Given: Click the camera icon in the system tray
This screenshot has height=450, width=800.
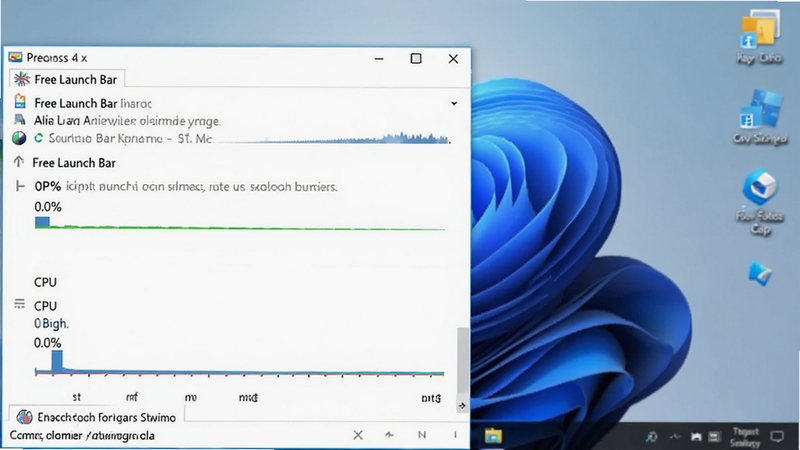Looking at the screenshot, I should tap(696, 437).
